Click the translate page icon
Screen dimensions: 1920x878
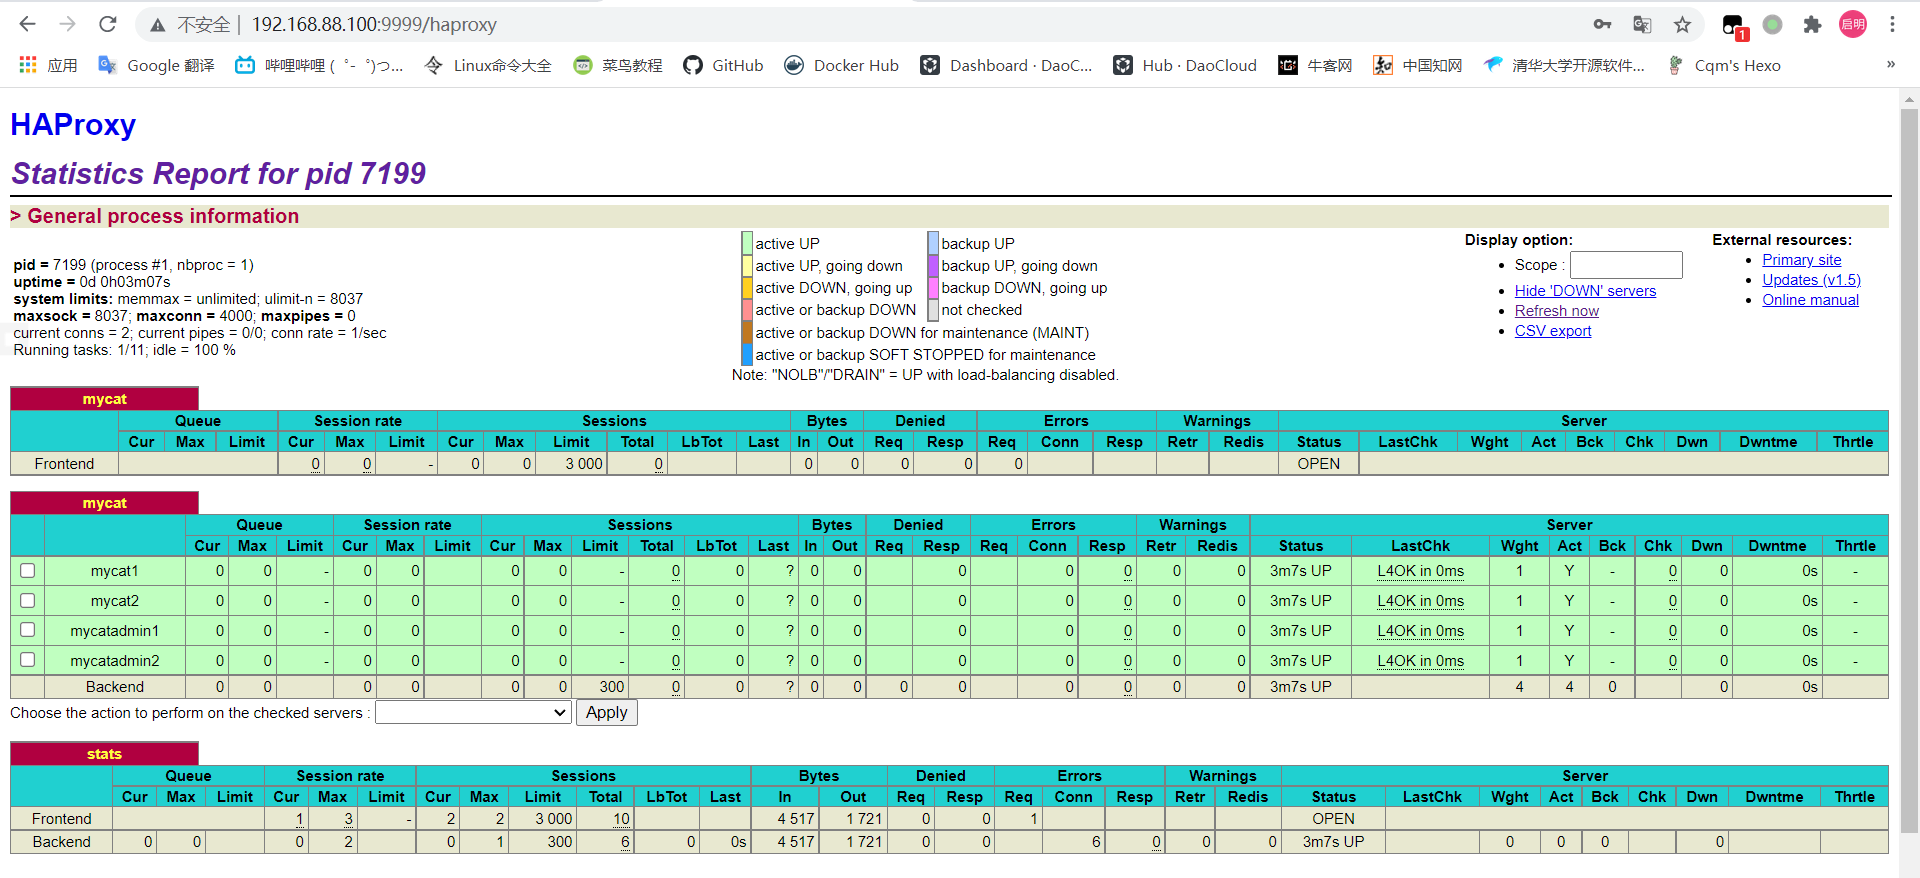(x=1642, y=25)
